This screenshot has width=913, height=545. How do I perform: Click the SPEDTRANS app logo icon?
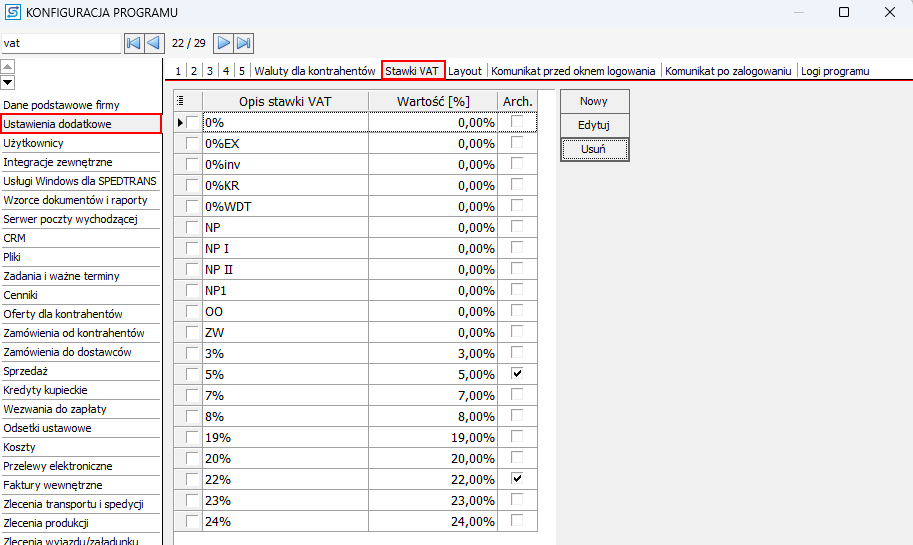click(12, 12)
